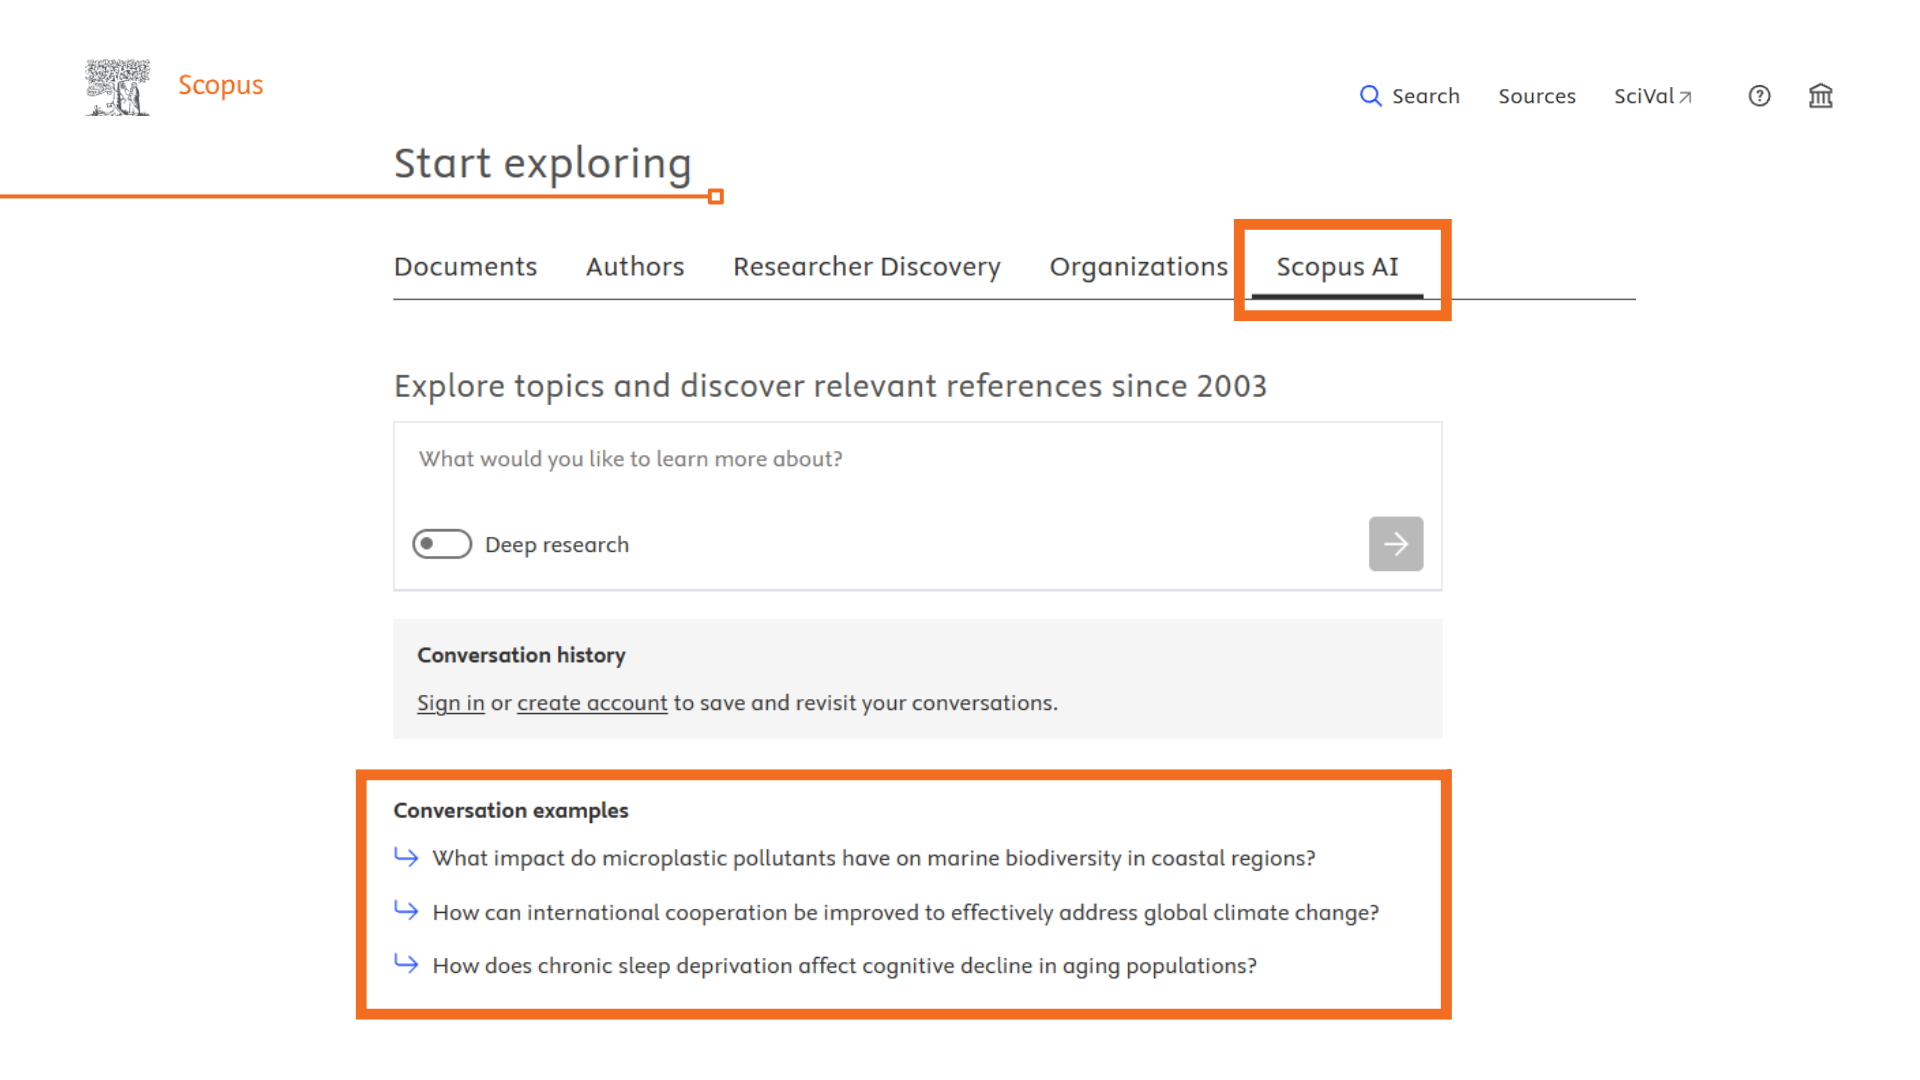Click the 'Start exploring' heading

click(x=542, y=163)
